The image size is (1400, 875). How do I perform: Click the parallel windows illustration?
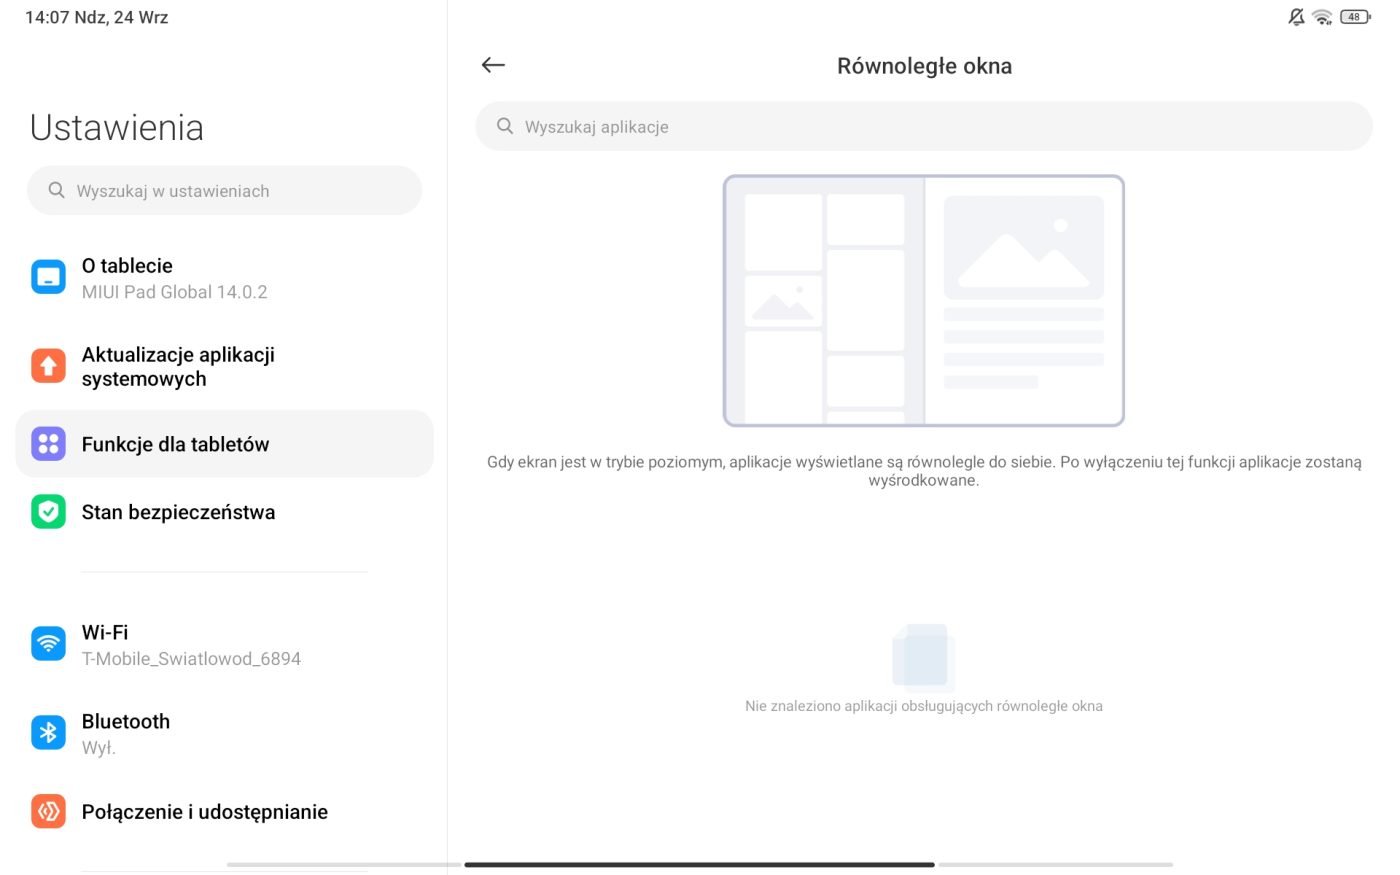click(923, 301)
